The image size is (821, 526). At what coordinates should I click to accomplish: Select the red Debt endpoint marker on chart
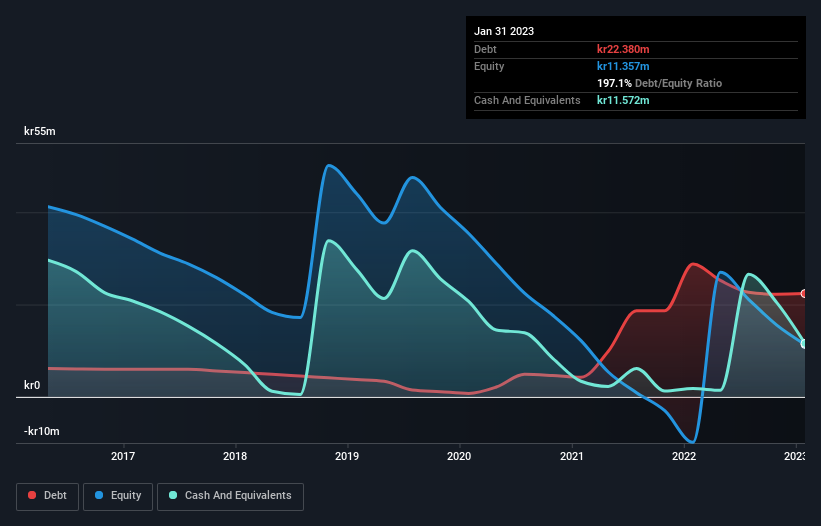click(804, 294)
